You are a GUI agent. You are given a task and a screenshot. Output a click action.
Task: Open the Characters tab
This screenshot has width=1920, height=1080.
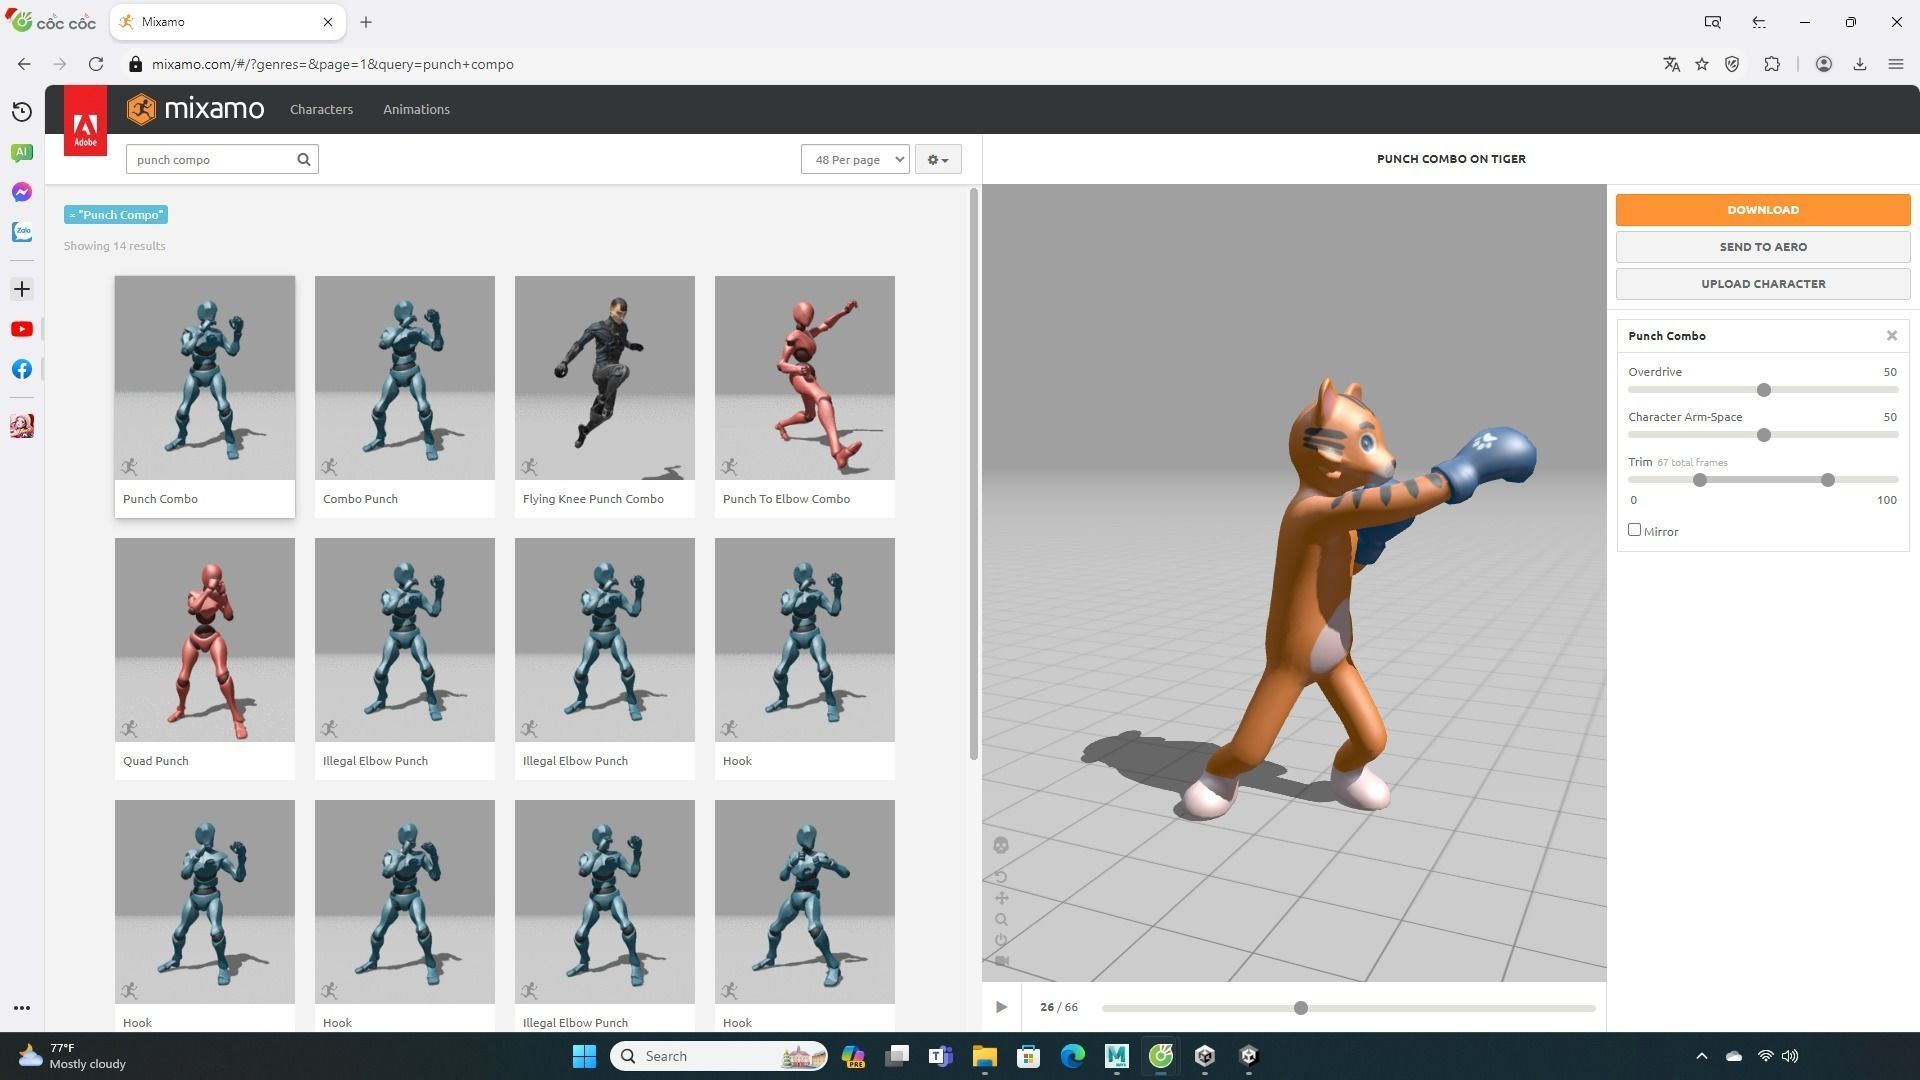tap(321, 110)
